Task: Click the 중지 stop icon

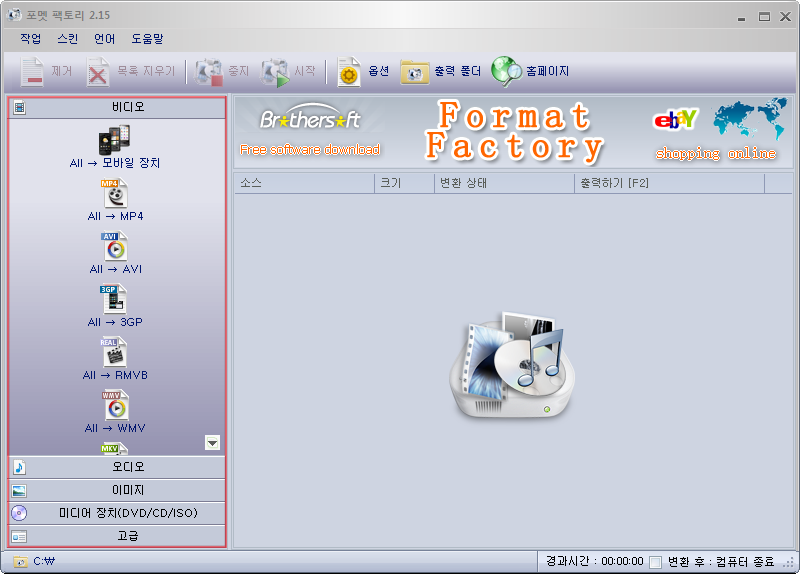Action: [209, 71]
